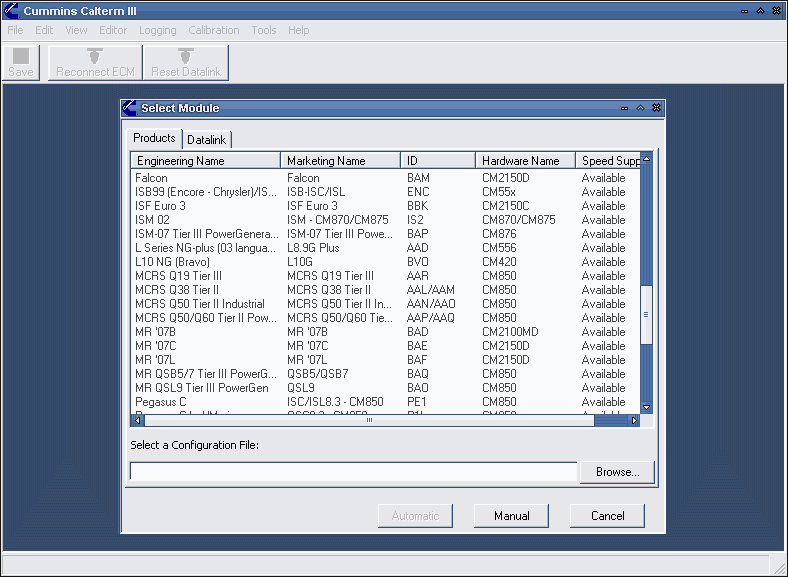
Task: Click the list scroll up arrow
Action: tap(647, 159)
